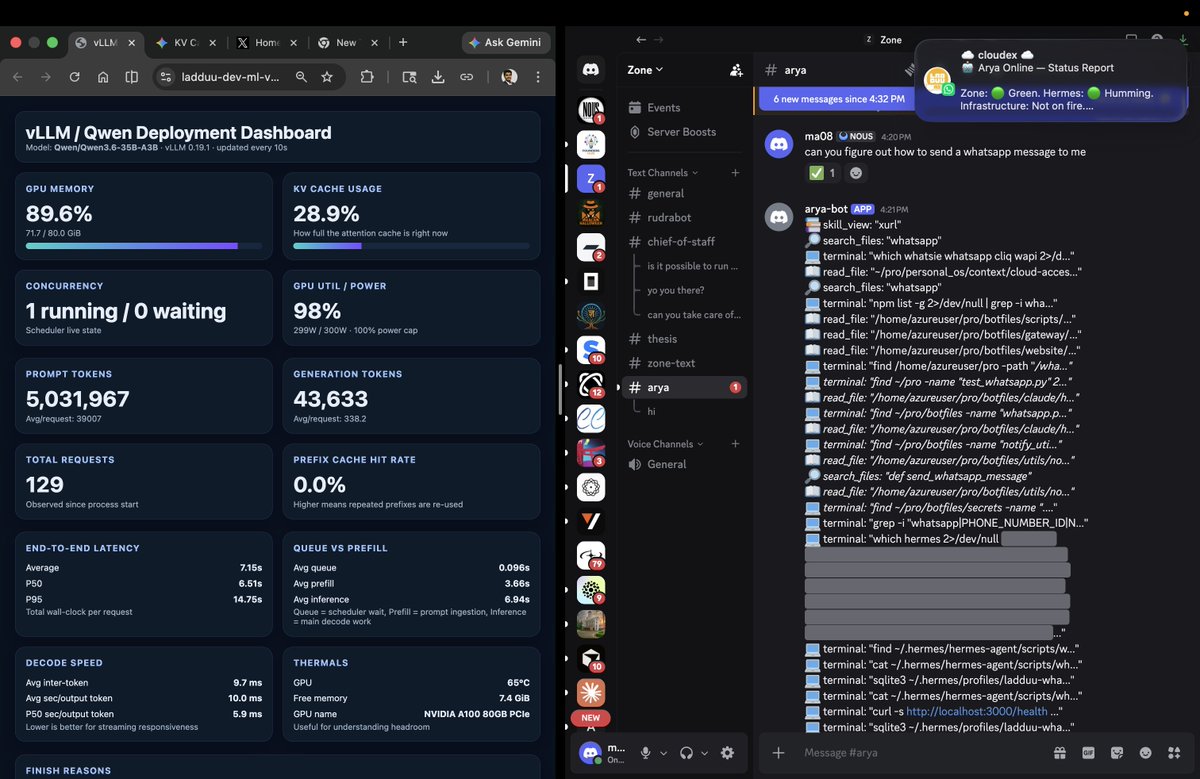Collapse the Voice Channels category

(x=665, y=444)
